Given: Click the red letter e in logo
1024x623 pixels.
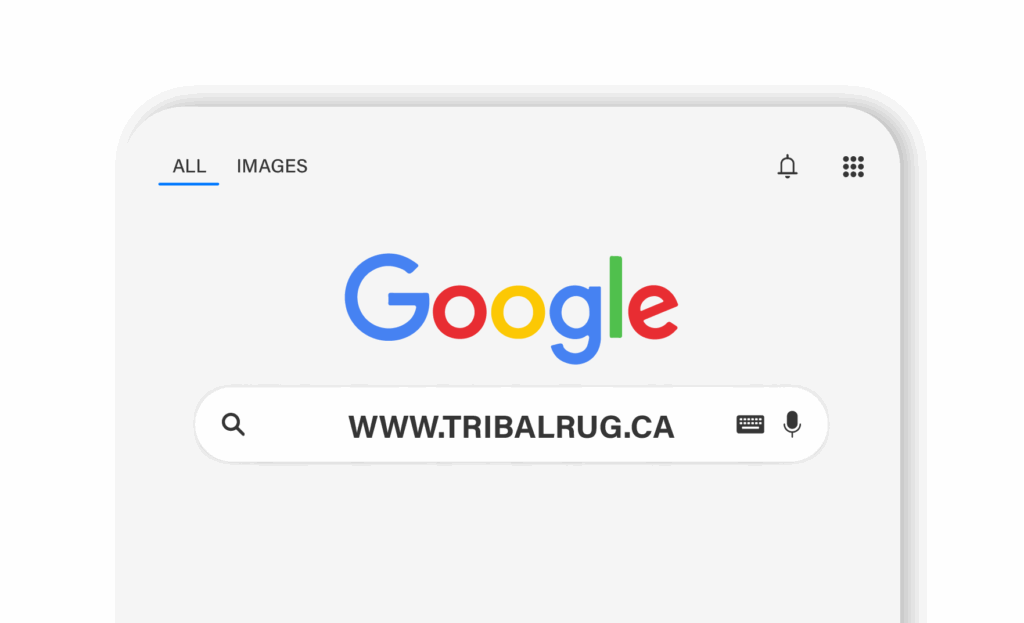Looking at the screenshot, I should (x=652, y=311).
